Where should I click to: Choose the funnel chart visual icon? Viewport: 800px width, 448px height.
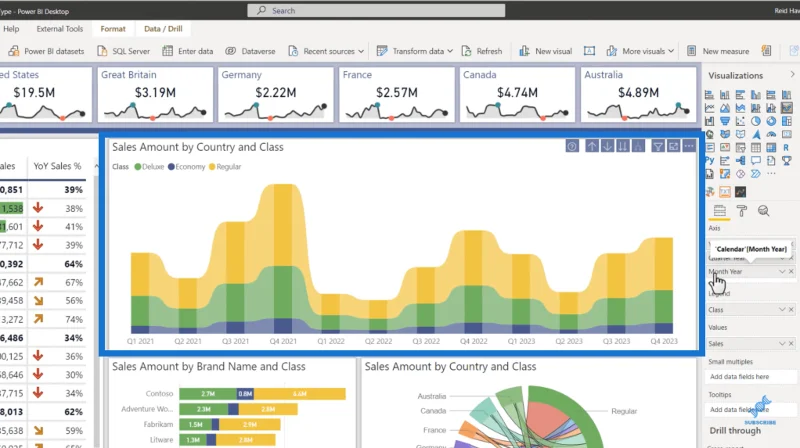[x=724, y=121]
